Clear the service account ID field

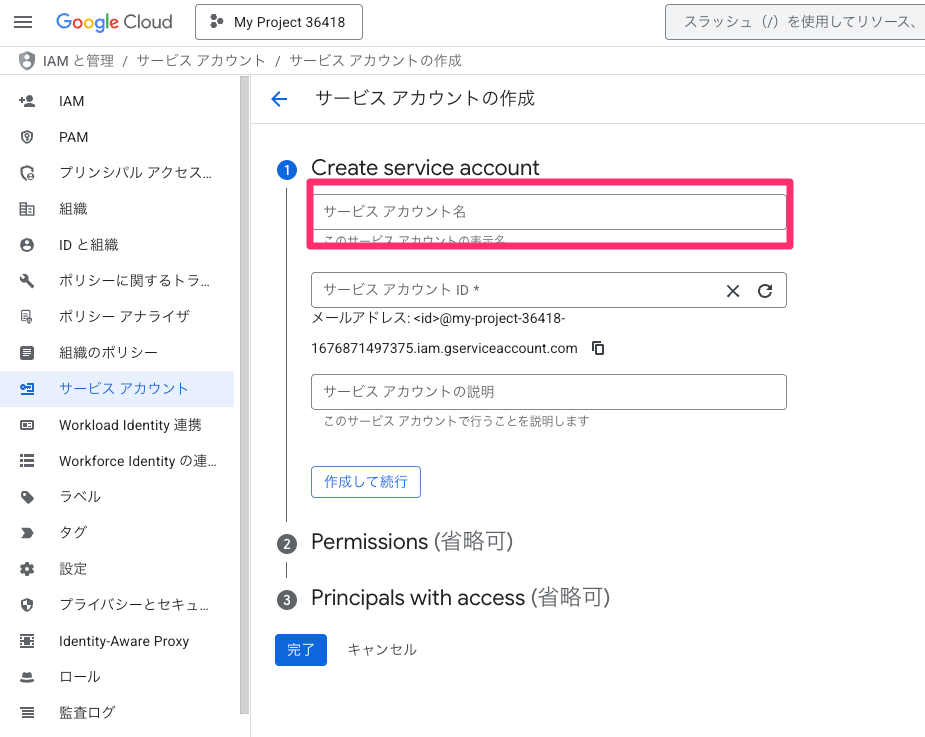733,290
